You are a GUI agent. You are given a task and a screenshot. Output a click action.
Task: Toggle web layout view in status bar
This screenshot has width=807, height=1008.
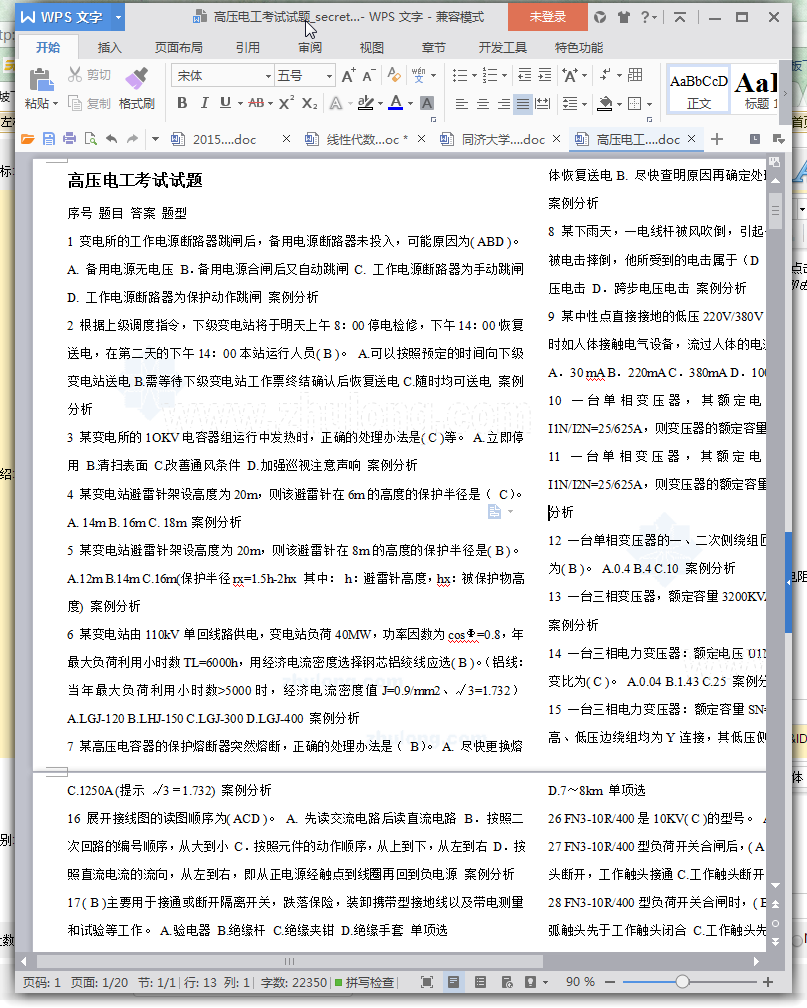506,982
